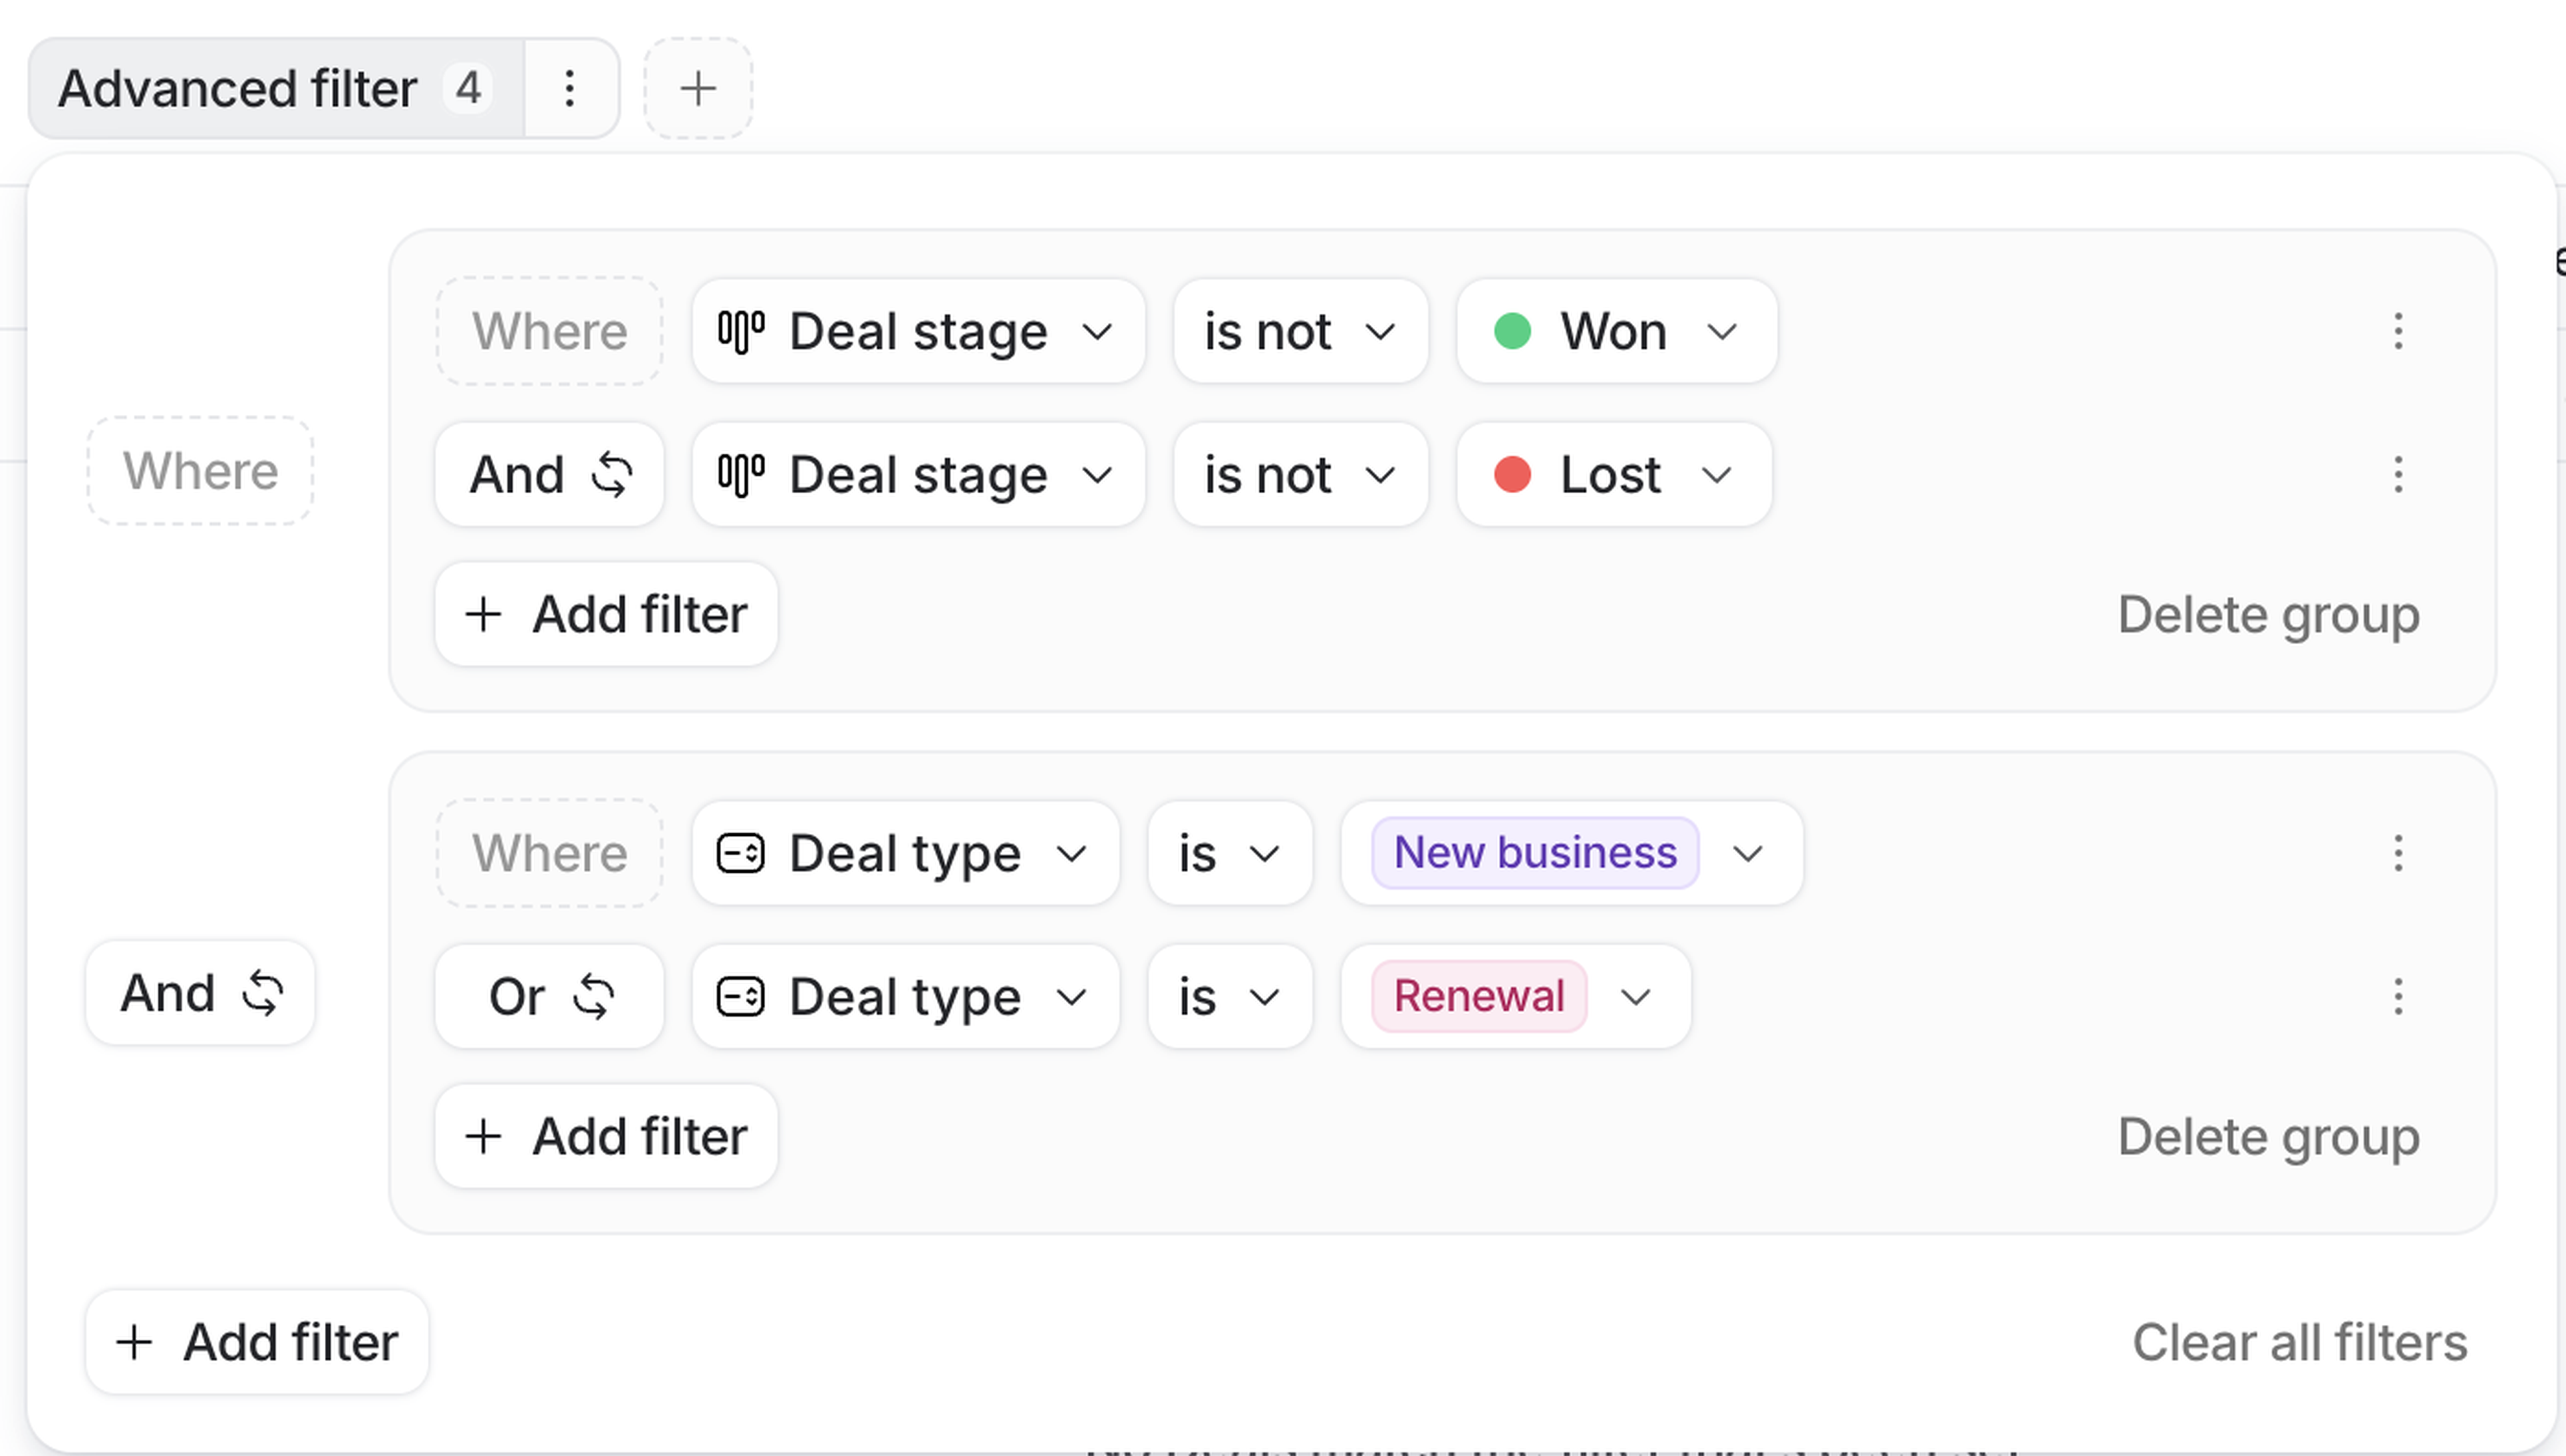The height and width of the screenshot is (1456, 2566).
Task: Open the 'is not' operator for Lost row
Action: [1299, 474]
